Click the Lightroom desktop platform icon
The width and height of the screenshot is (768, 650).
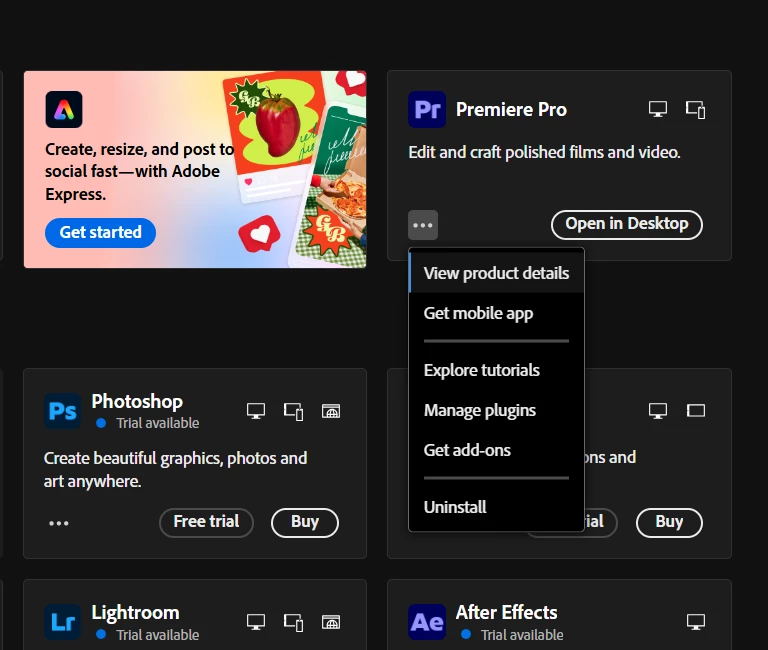[256, 622]
